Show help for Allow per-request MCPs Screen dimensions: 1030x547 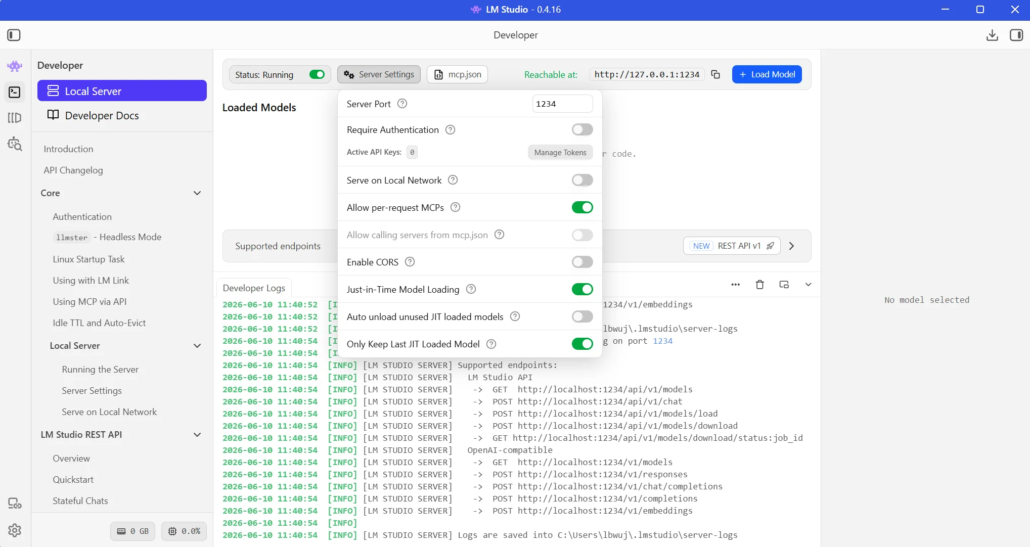click(x=455, y=208)
